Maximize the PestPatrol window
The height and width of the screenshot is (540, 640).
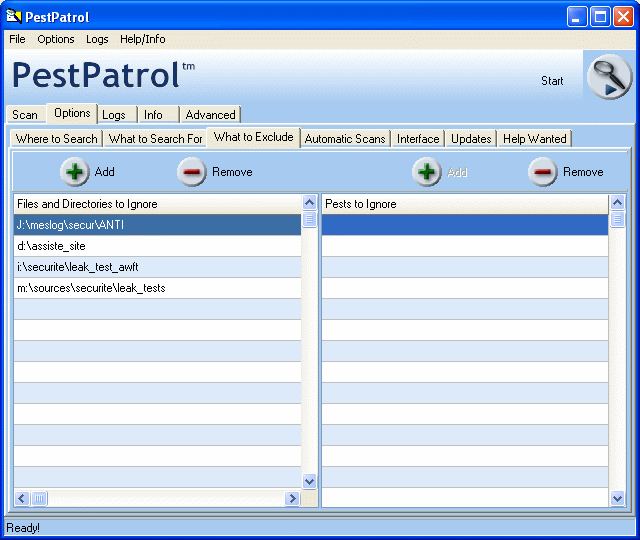[600, 17]
